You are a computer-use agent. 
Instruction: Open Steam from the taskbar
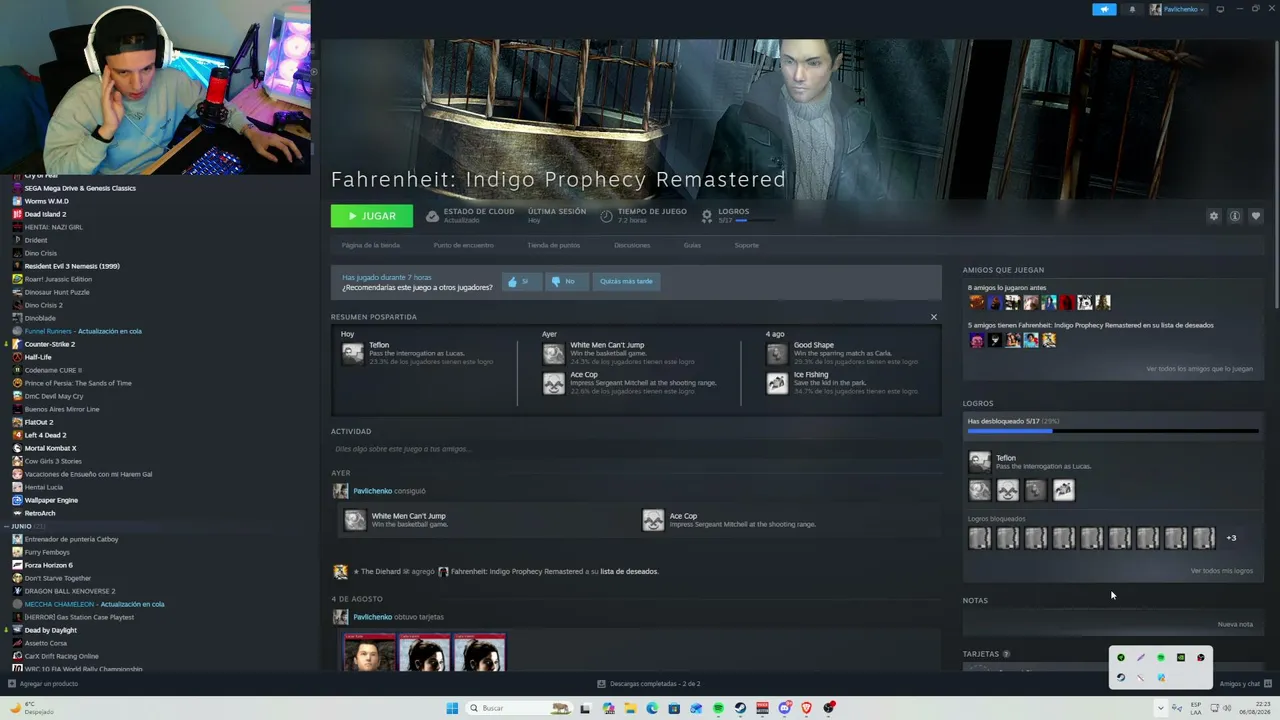(x=740, y=708)
